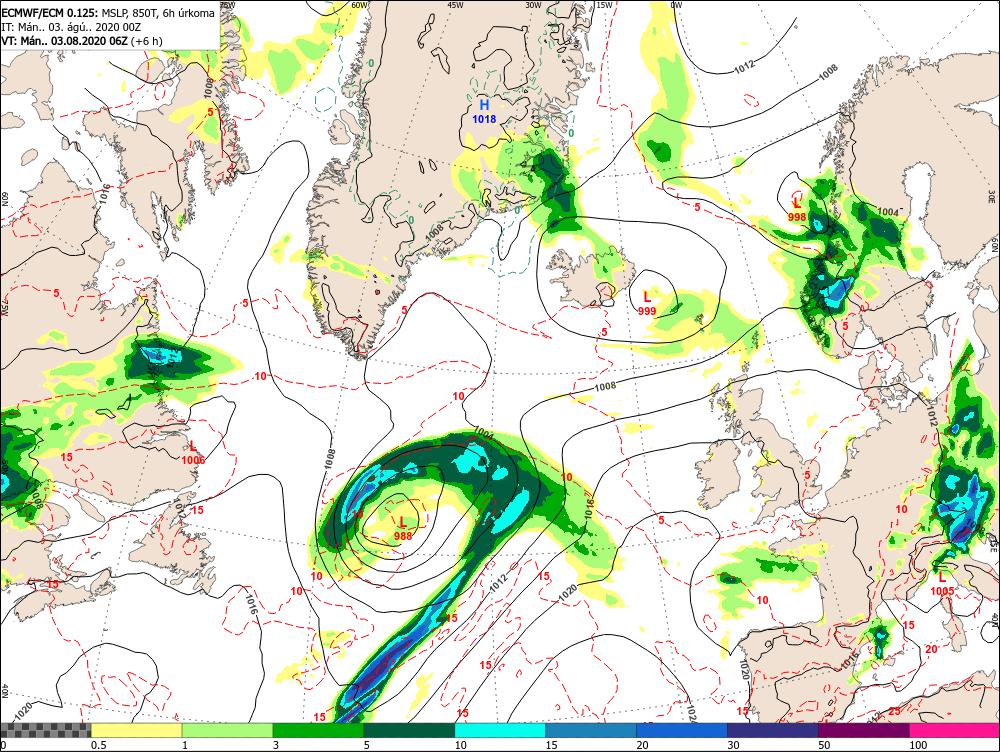The height and width of the screenshot is (752, 1000).
Task: Select the L 999 low near Iceland
Action: tap(647, 303)
